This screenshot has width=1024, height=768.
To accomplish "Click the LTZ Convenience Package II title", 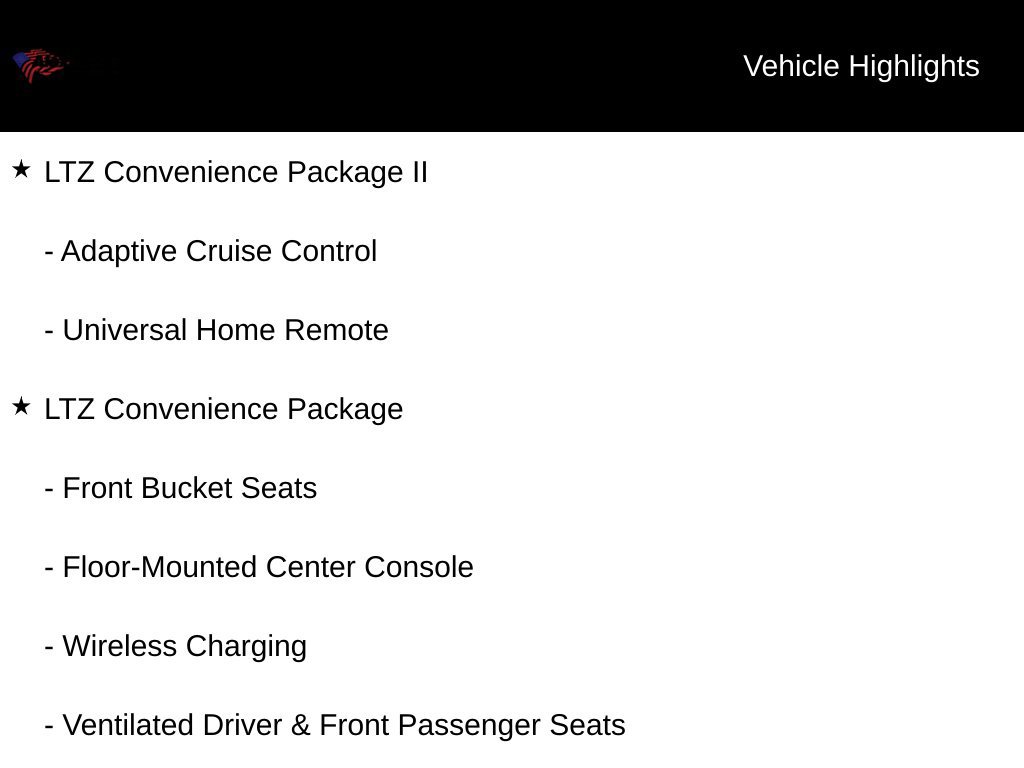I will point(236,172).
